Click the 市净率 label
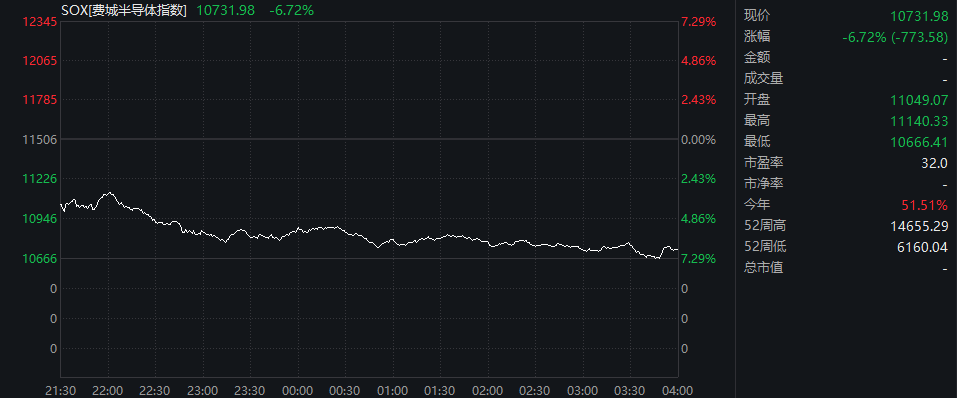 (x=764, y=184)
